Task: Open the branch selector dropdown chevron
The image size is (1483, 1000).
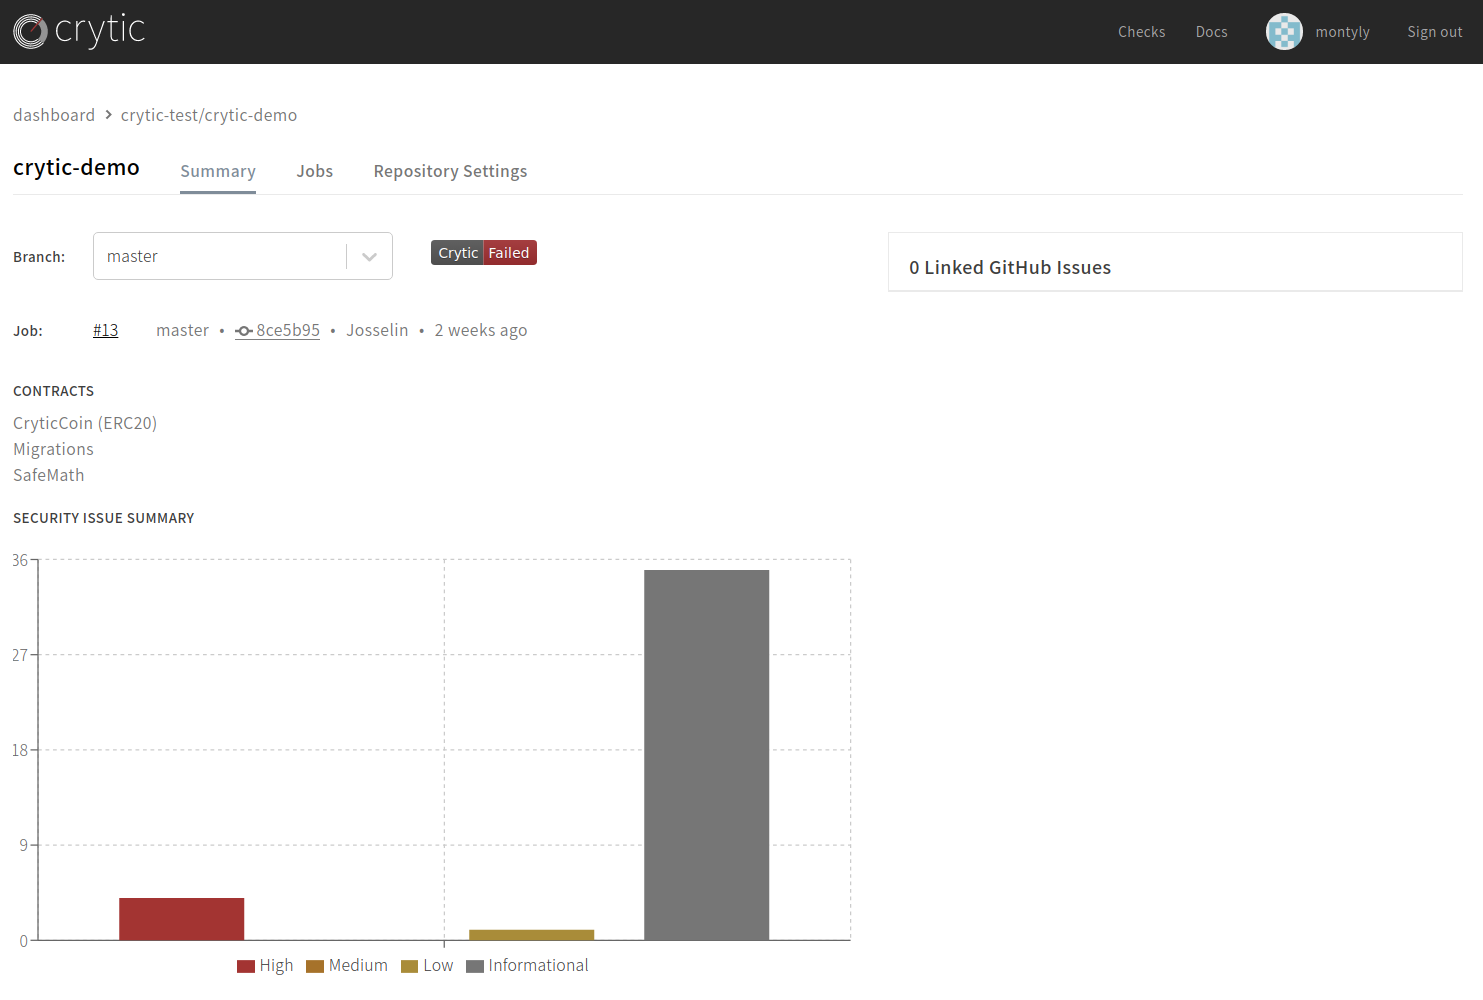Action: click(x=368, y=256)
